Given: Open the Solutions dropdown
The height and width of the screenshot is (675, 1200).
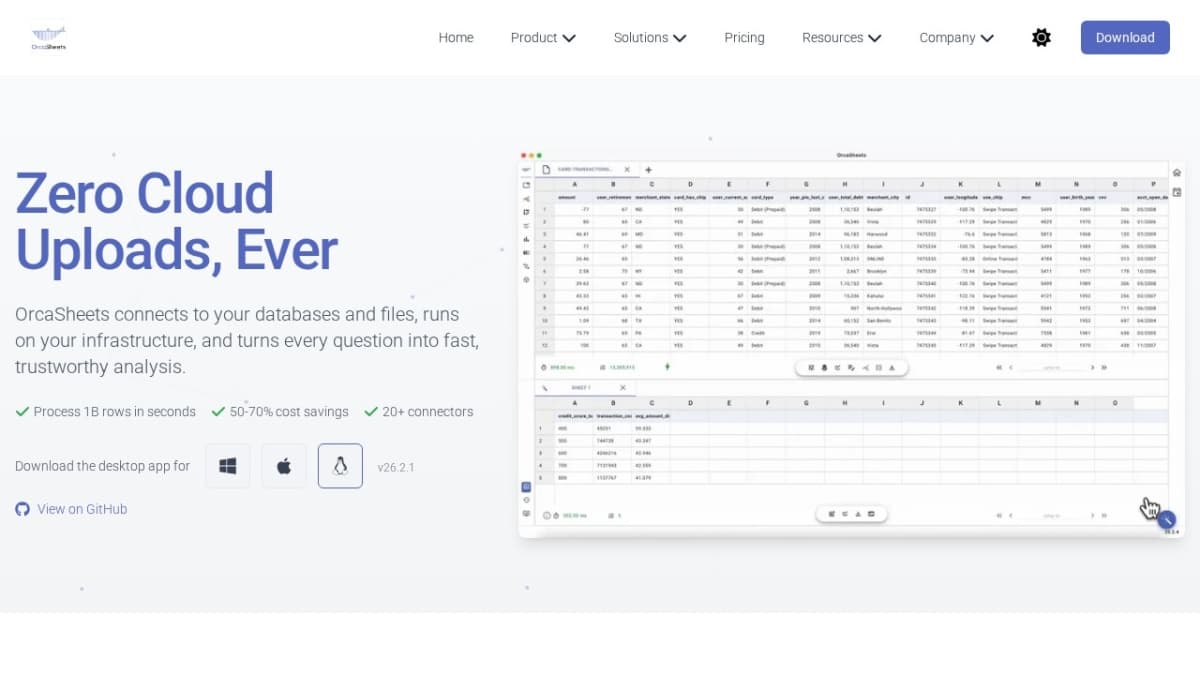Looking at the screenshot, I should (650, 37).
